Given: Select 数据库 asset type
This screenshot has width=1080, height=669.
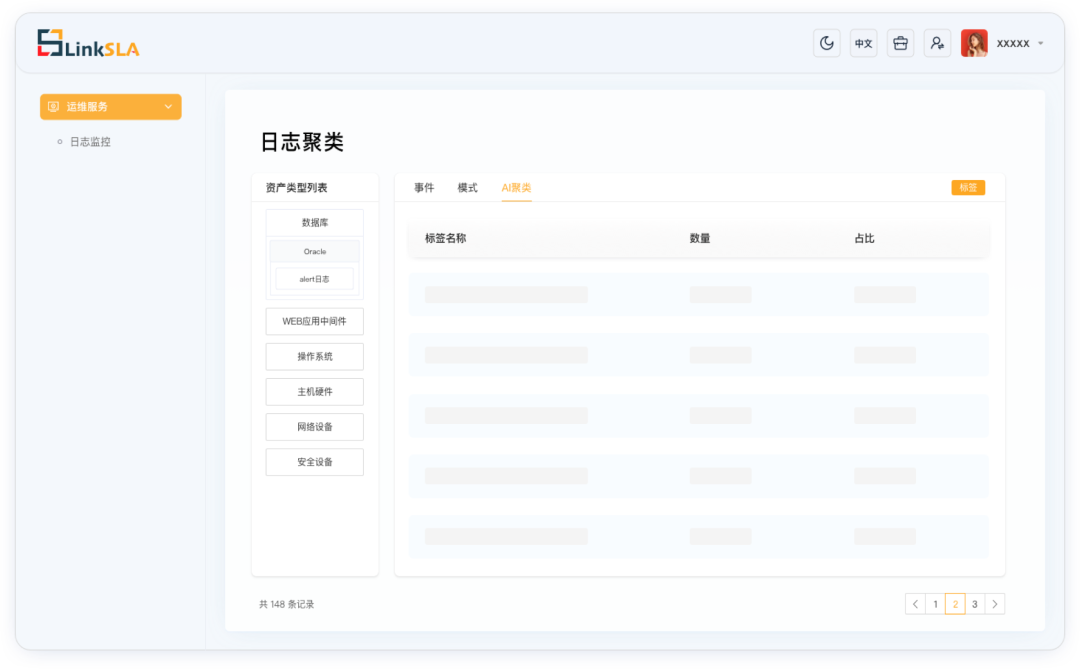Looking at the screenshot, I should (315, 223).
